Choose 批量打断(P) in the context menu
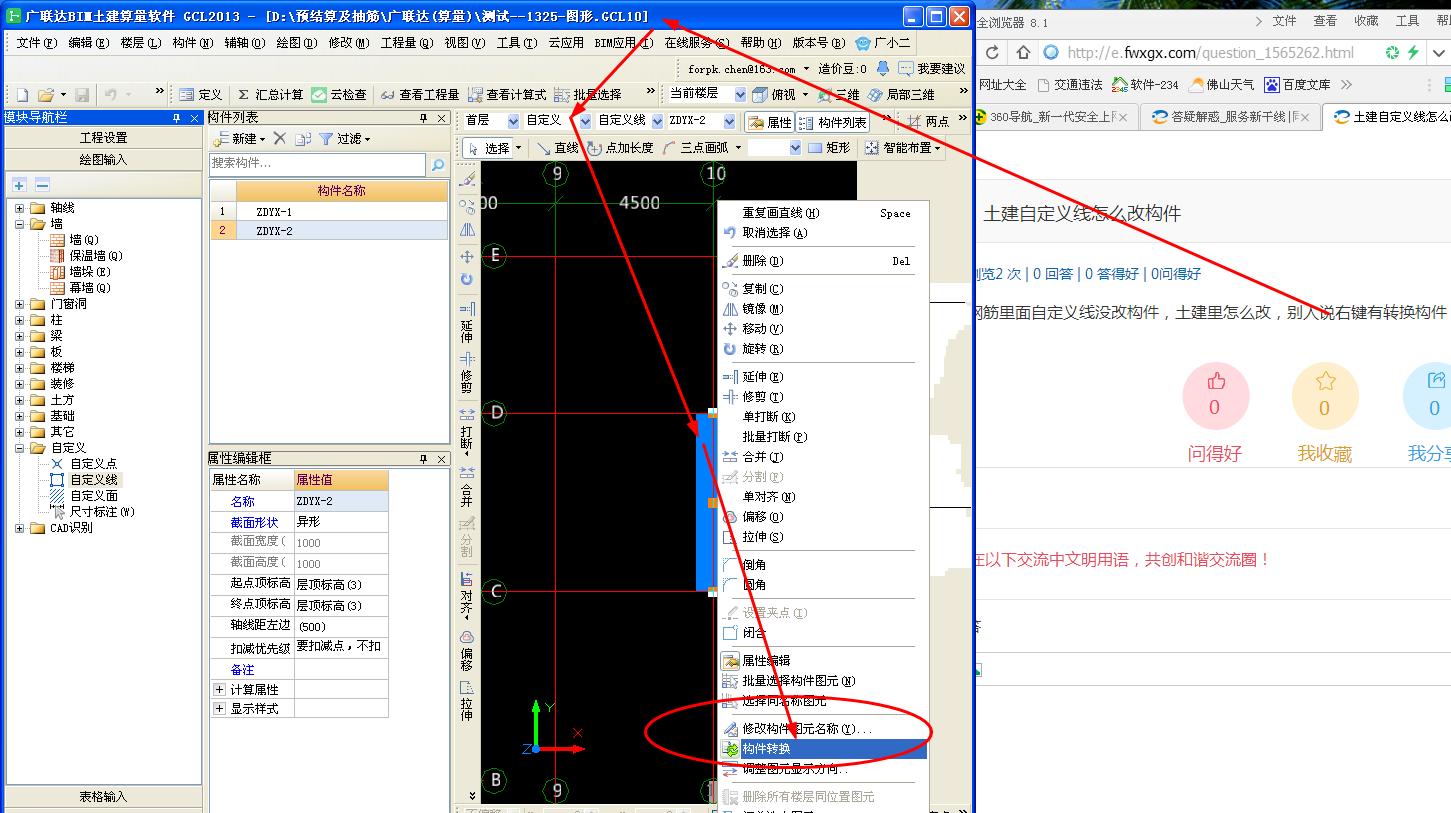This screenshot has height=813, width=1451. 823,437
